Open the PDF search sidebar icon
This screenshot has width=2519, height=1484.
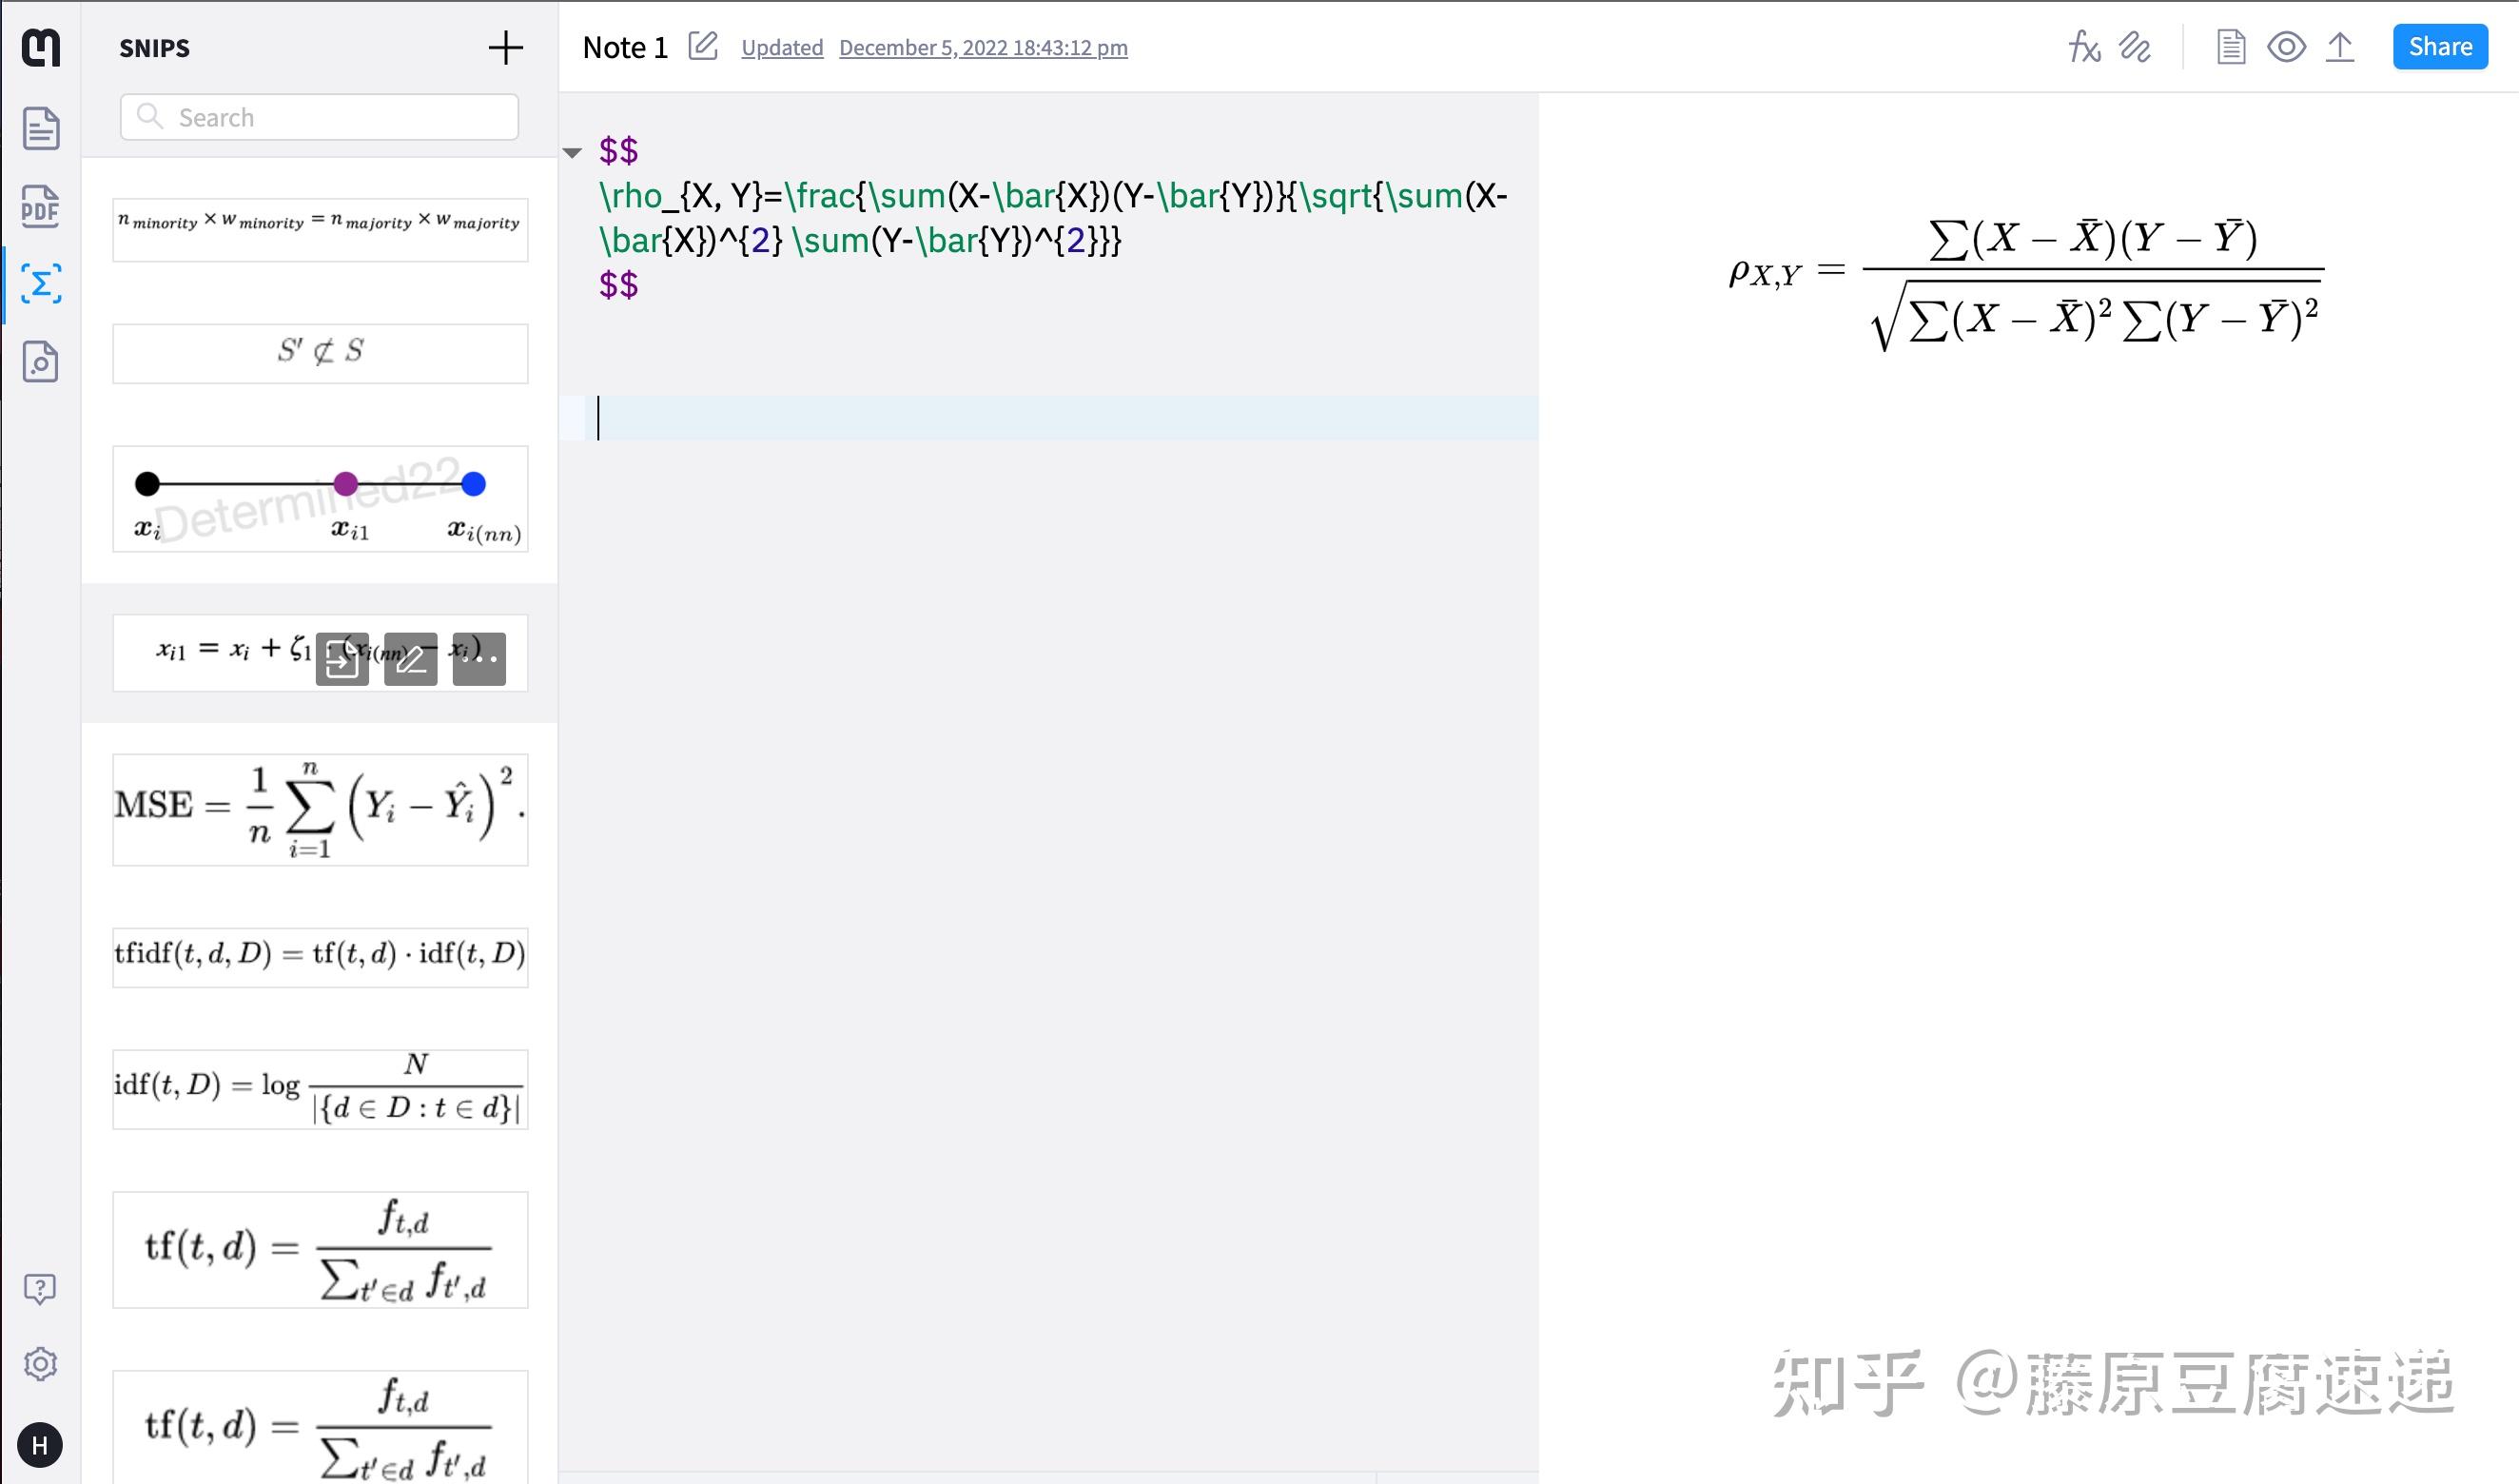point(40,362)
